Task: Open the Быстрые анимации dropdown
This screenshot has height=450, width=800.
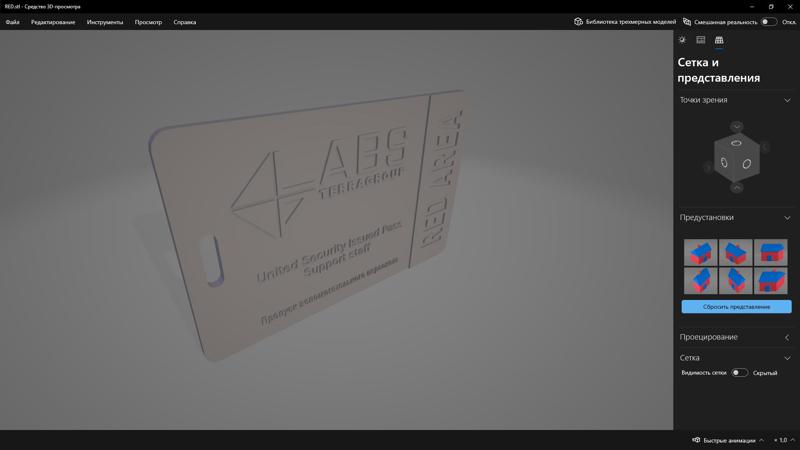Action: [761, 440]
